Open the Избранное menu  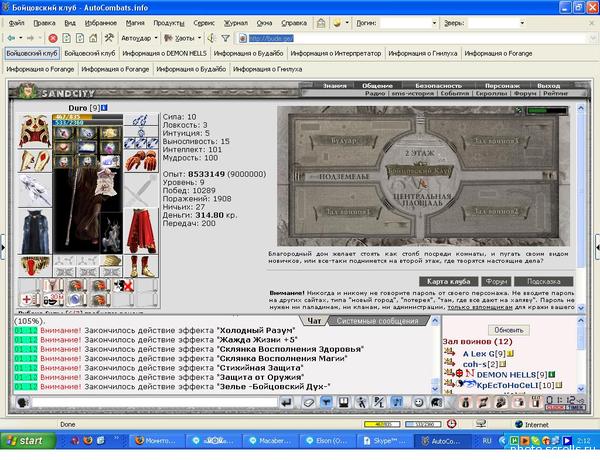101,23
